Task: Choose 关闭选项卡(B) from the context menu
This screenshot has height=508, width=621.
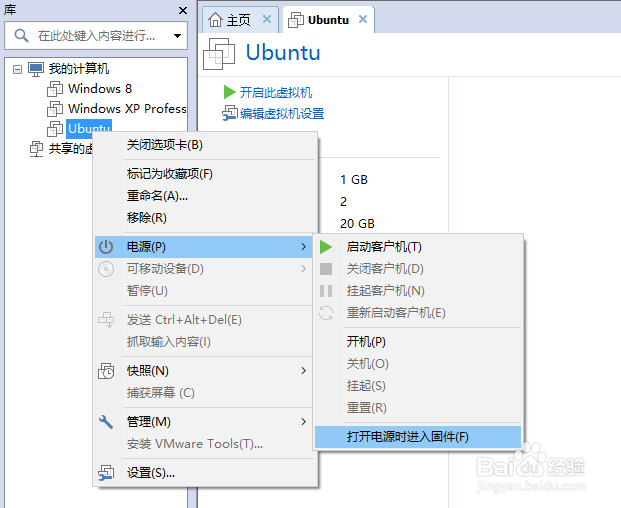Action: [206, 145]
